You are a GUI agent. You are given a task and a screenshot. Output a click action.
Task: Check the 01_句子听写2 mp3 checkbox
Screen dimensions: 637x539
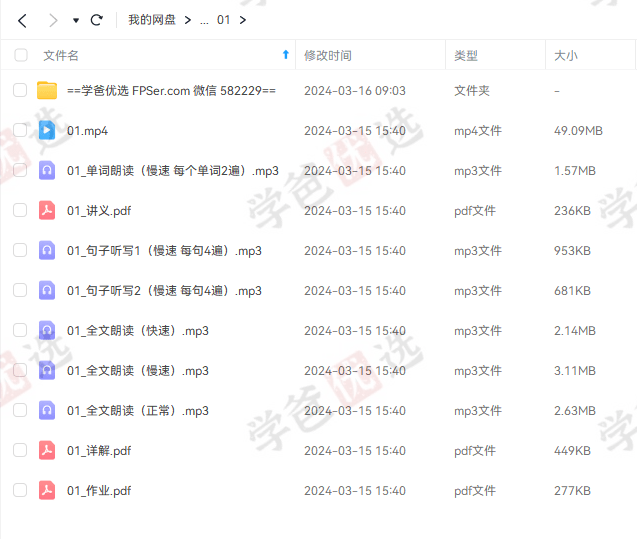tap(20, 290)
